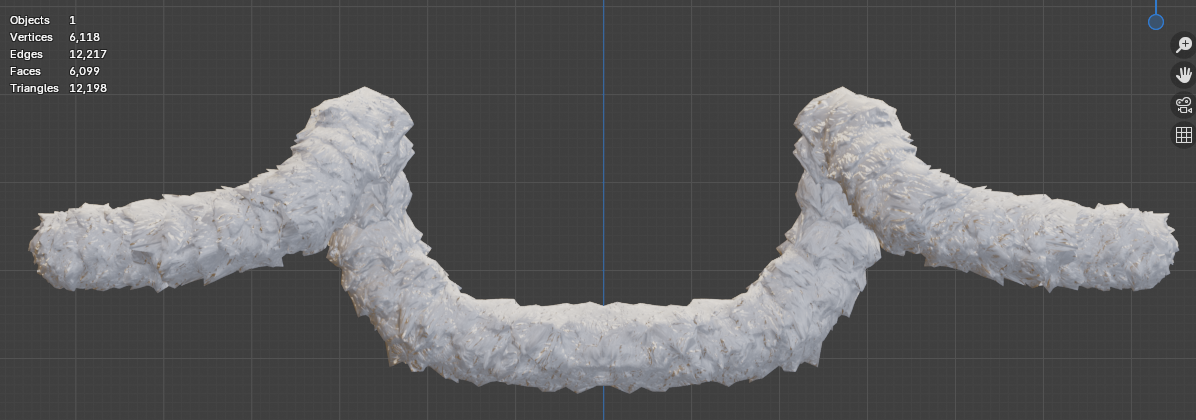Viewport: 1196px width, 420px height.
Task: Click the blue Z axis gizmo circle
Action: click(1156, 22)
